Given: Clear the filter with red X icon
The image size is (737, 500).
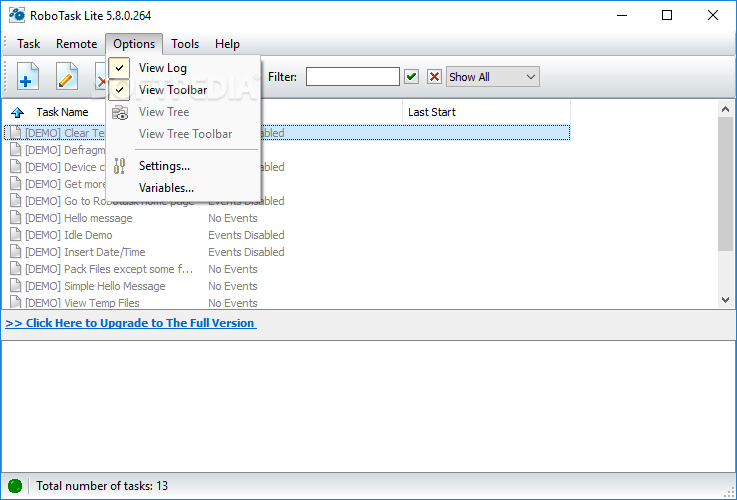Looking at the screenshot, I should pos(434,77).
